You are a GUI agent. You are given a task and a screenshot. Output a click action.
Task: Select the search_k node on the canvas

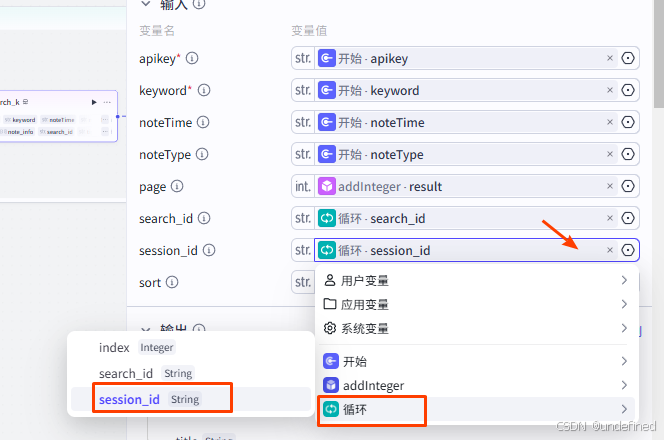point(58,116)
